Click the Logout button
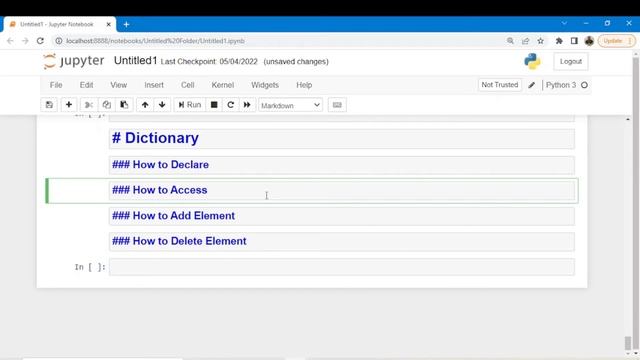This screenshot has width=640, height=360. [x=571, y=61]
